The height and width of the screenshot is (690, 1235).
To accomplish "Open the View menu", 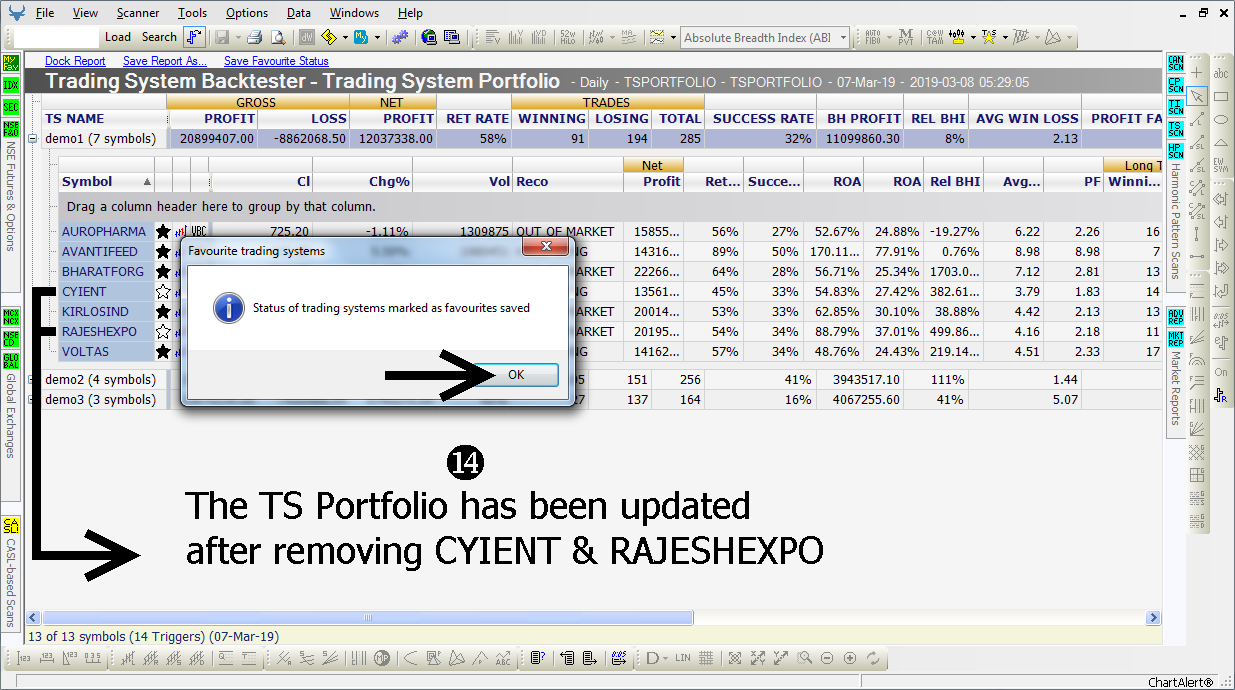I will tap(86, 13).
